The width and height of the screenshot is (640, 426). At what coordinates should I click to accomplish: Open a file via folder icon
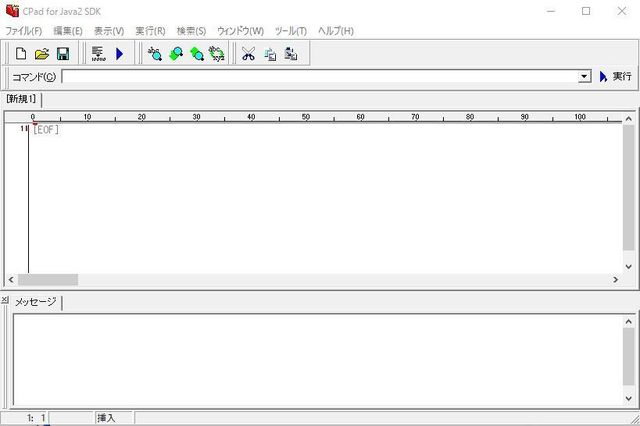[x=42, y=53]
